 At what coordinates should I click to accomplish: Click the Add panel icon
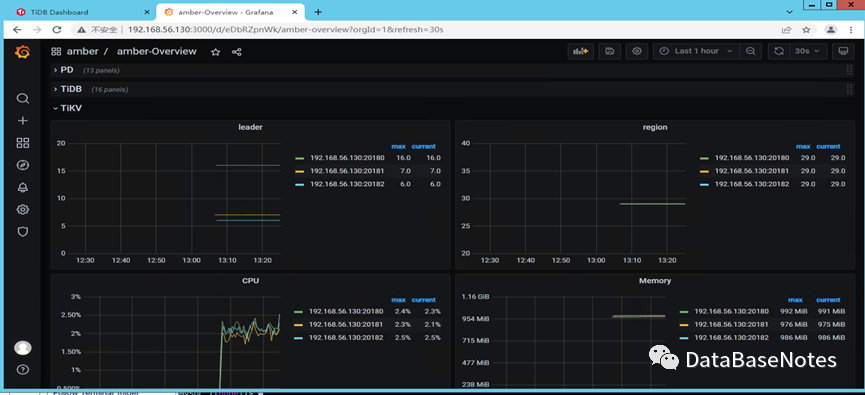pyautogui.click(x=580, y=51)
